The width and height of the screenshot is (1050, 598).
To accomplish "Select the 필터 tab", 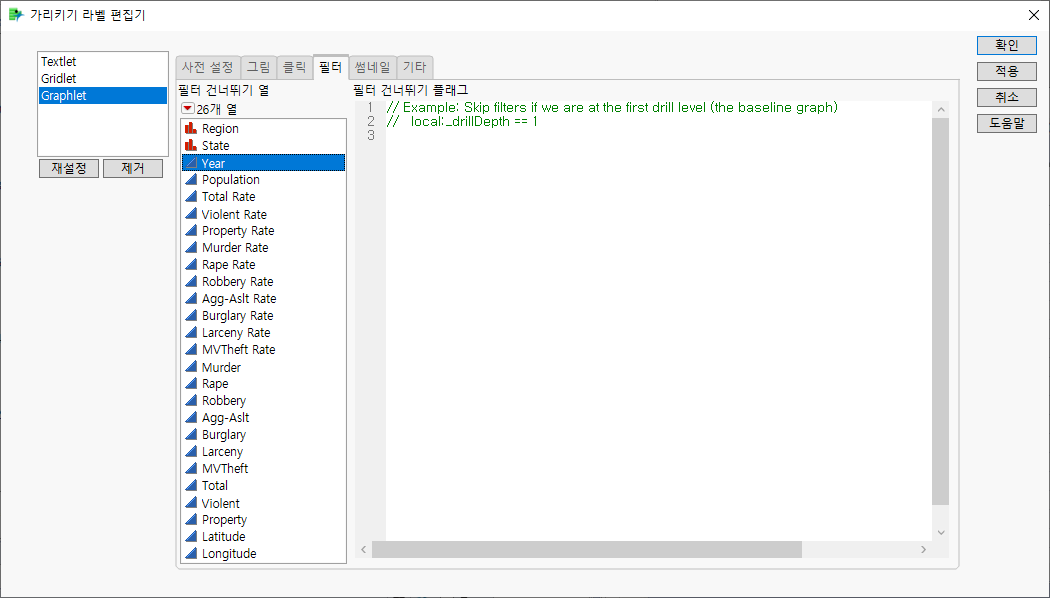I will point(330,67).
